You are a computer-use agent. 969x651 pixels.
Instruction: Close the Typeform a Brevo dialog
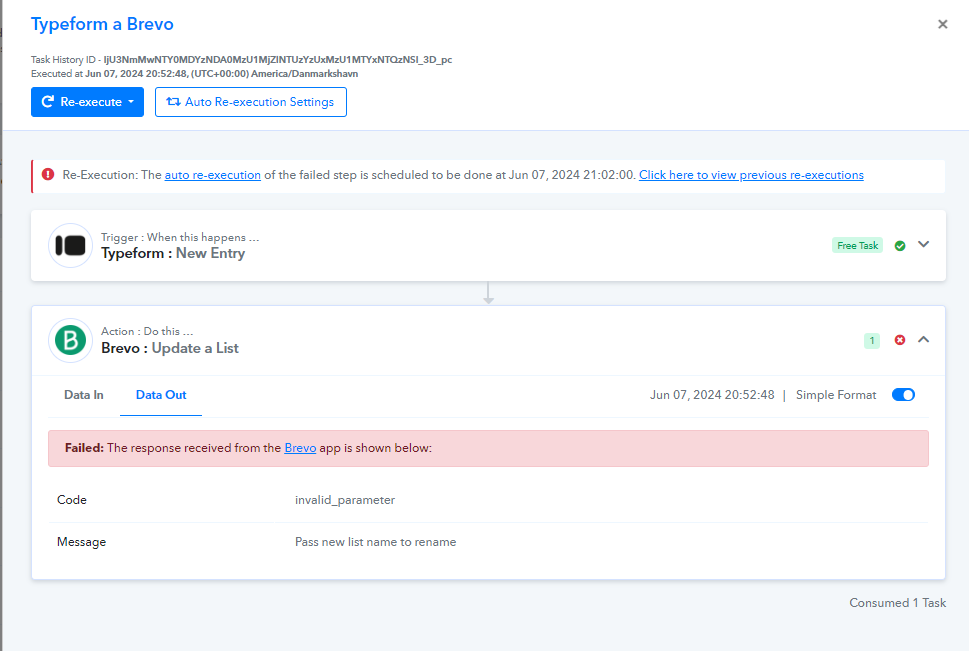pos(942,24)
